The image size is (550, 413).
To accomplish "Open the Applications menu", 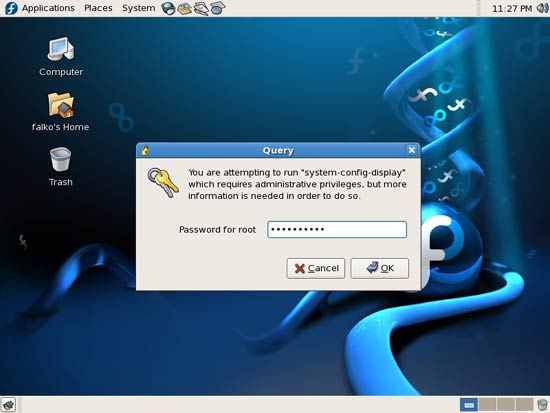I will tap(48, 8).
